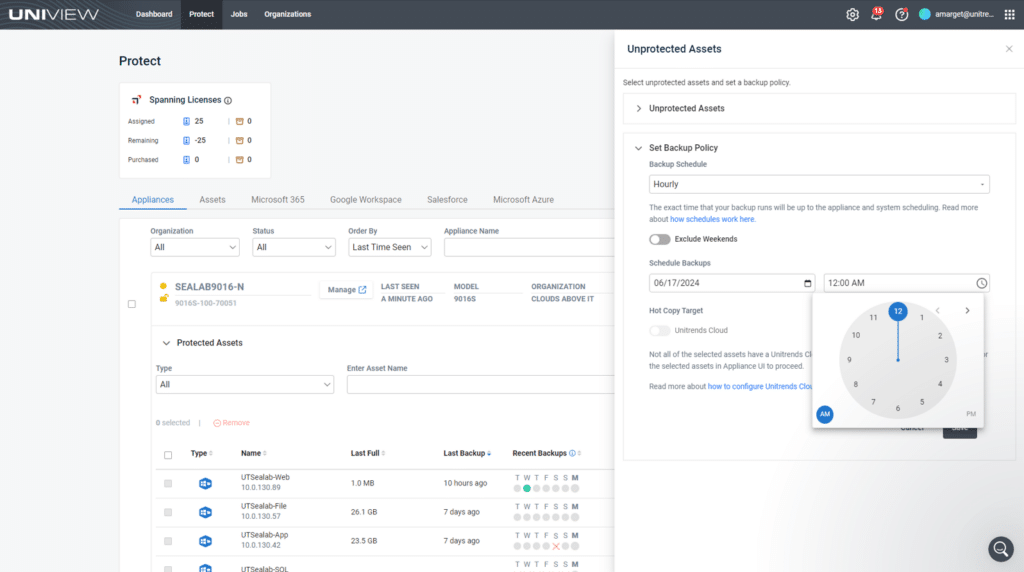Open the apps grid icon
This screenshot has height=572, width=1024.
click(1009, 14)
